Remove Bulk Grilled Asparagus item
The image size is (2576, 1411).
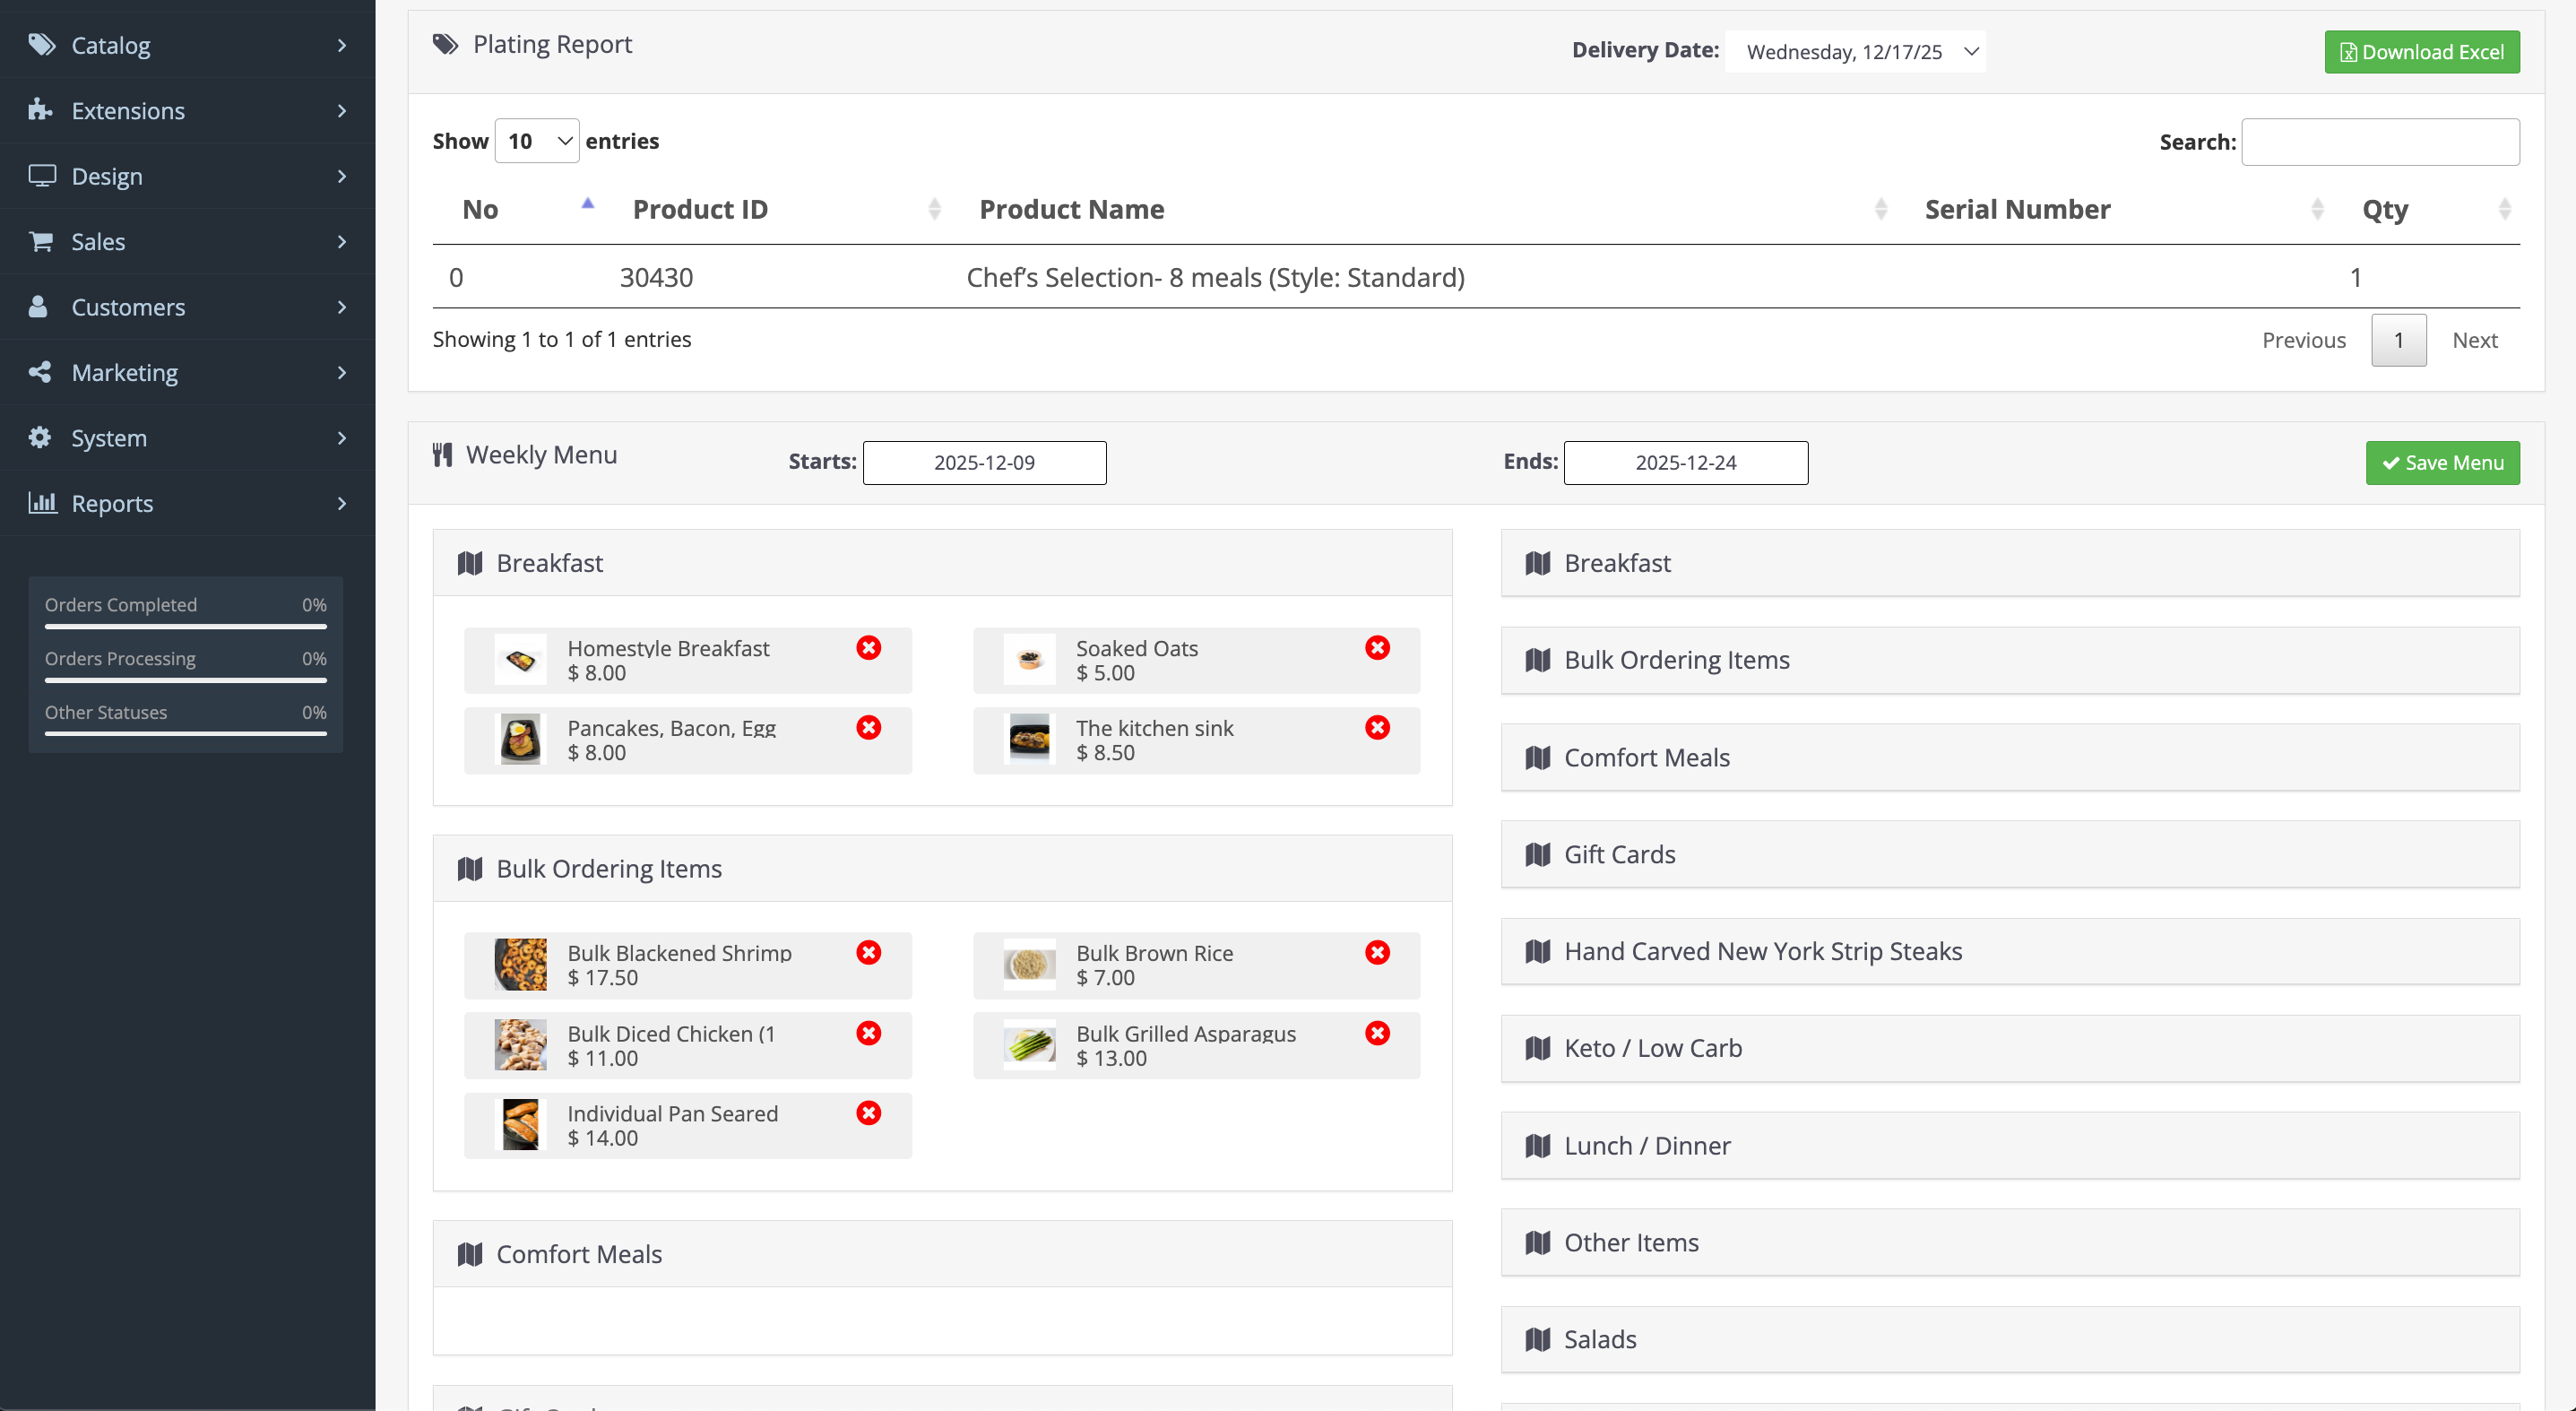pyautogui.click(x=1377, y=1033)
